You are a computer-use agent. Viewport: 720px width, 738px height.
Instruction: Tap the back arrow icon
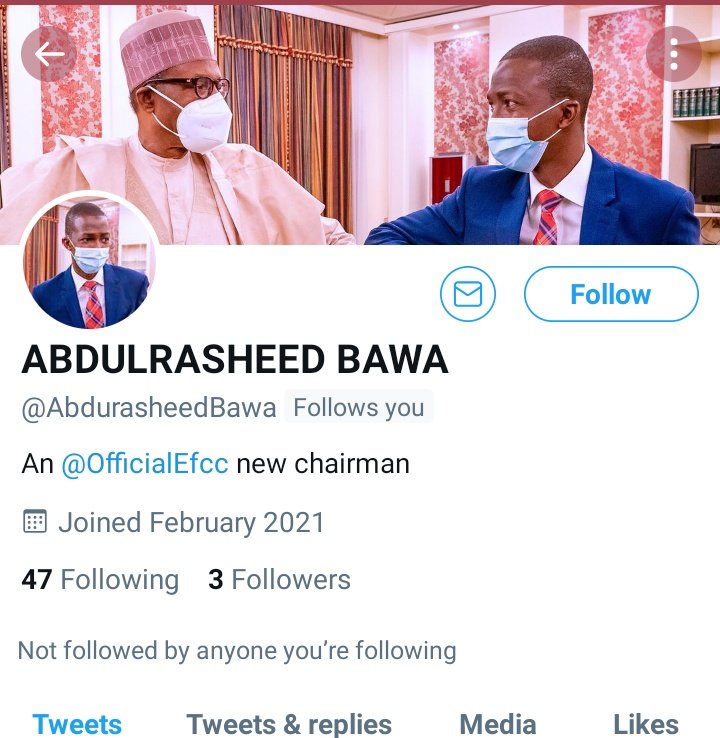[50, 54]
